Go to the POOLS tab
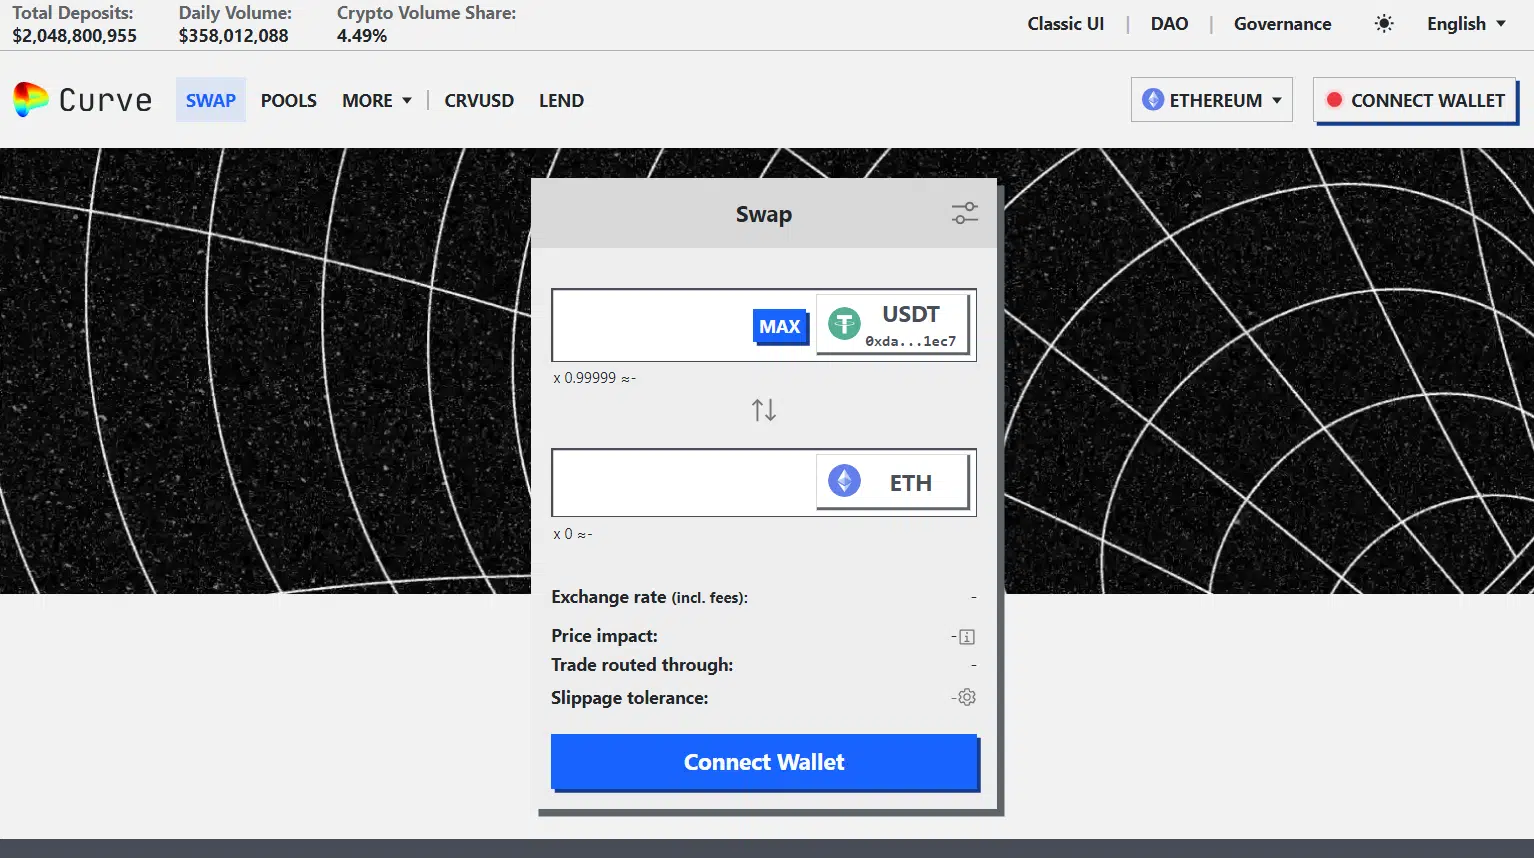The image size is (1534, 858). [x=288, y=100]
